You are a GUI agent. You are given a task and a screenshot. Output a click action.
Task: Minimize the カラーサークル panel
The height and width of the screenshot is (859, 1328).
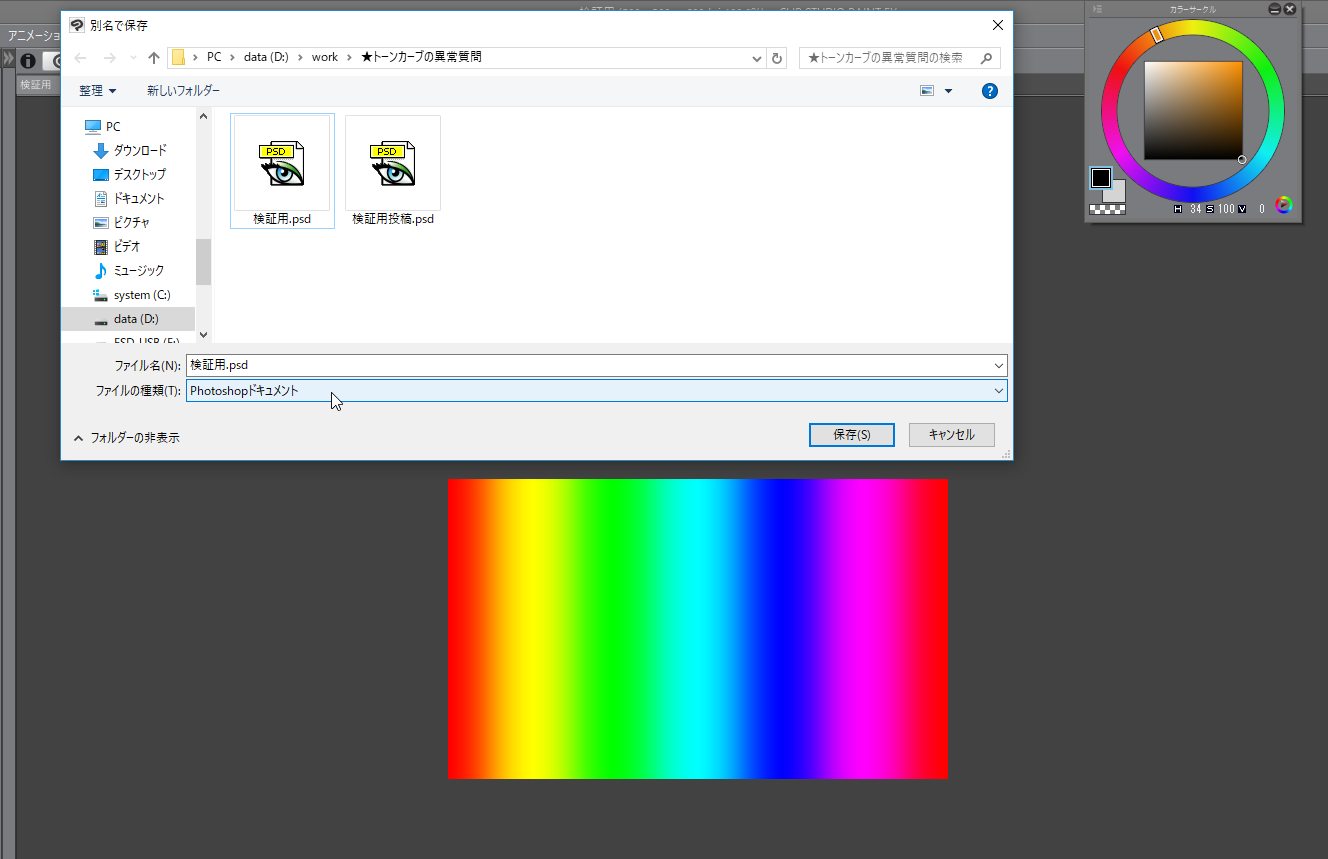coord(1274,9)
